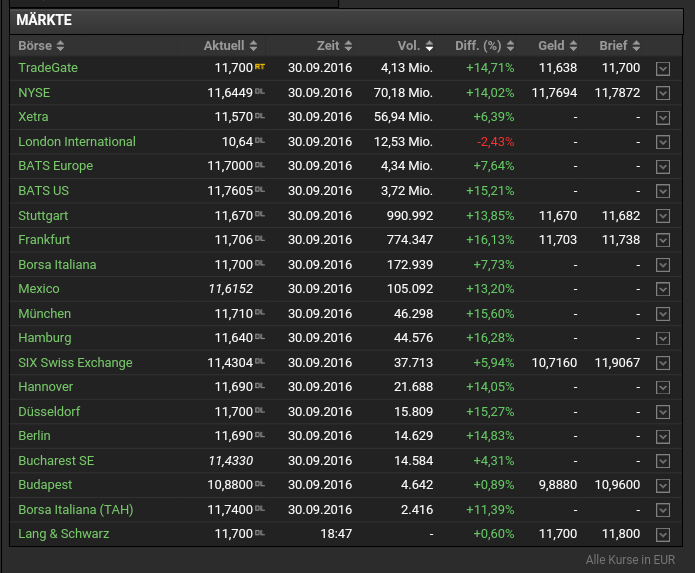695x573 pixels.
Task: Sort by the Brief column
Action: pyautogui.click(x=620, y=46)
